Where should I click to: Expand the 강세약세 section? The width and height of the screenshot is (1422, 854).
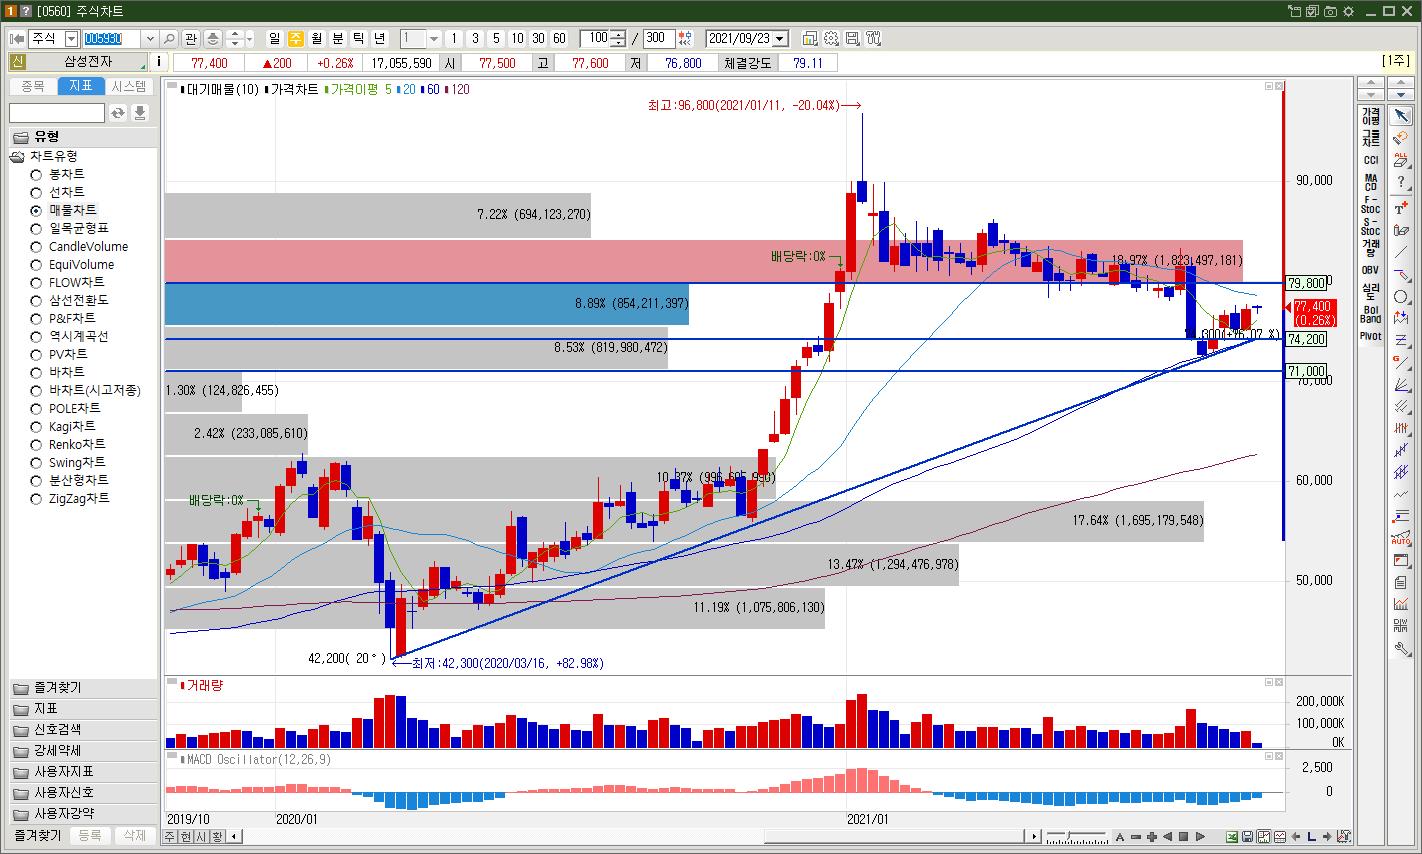tap(83, 751)
